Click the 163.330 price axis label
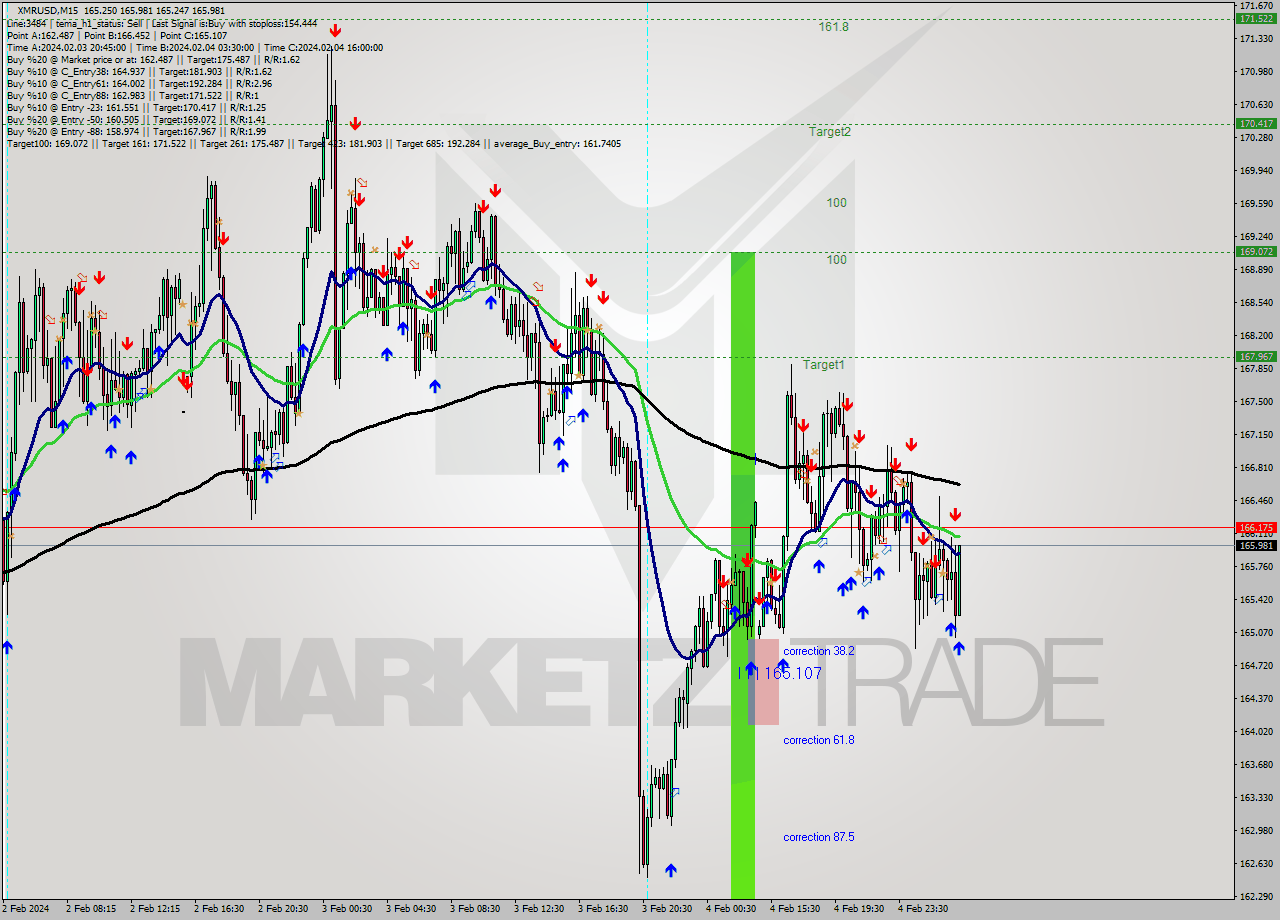The width and height of the screenshot is (1280, 920). [x=1256, y=797]
